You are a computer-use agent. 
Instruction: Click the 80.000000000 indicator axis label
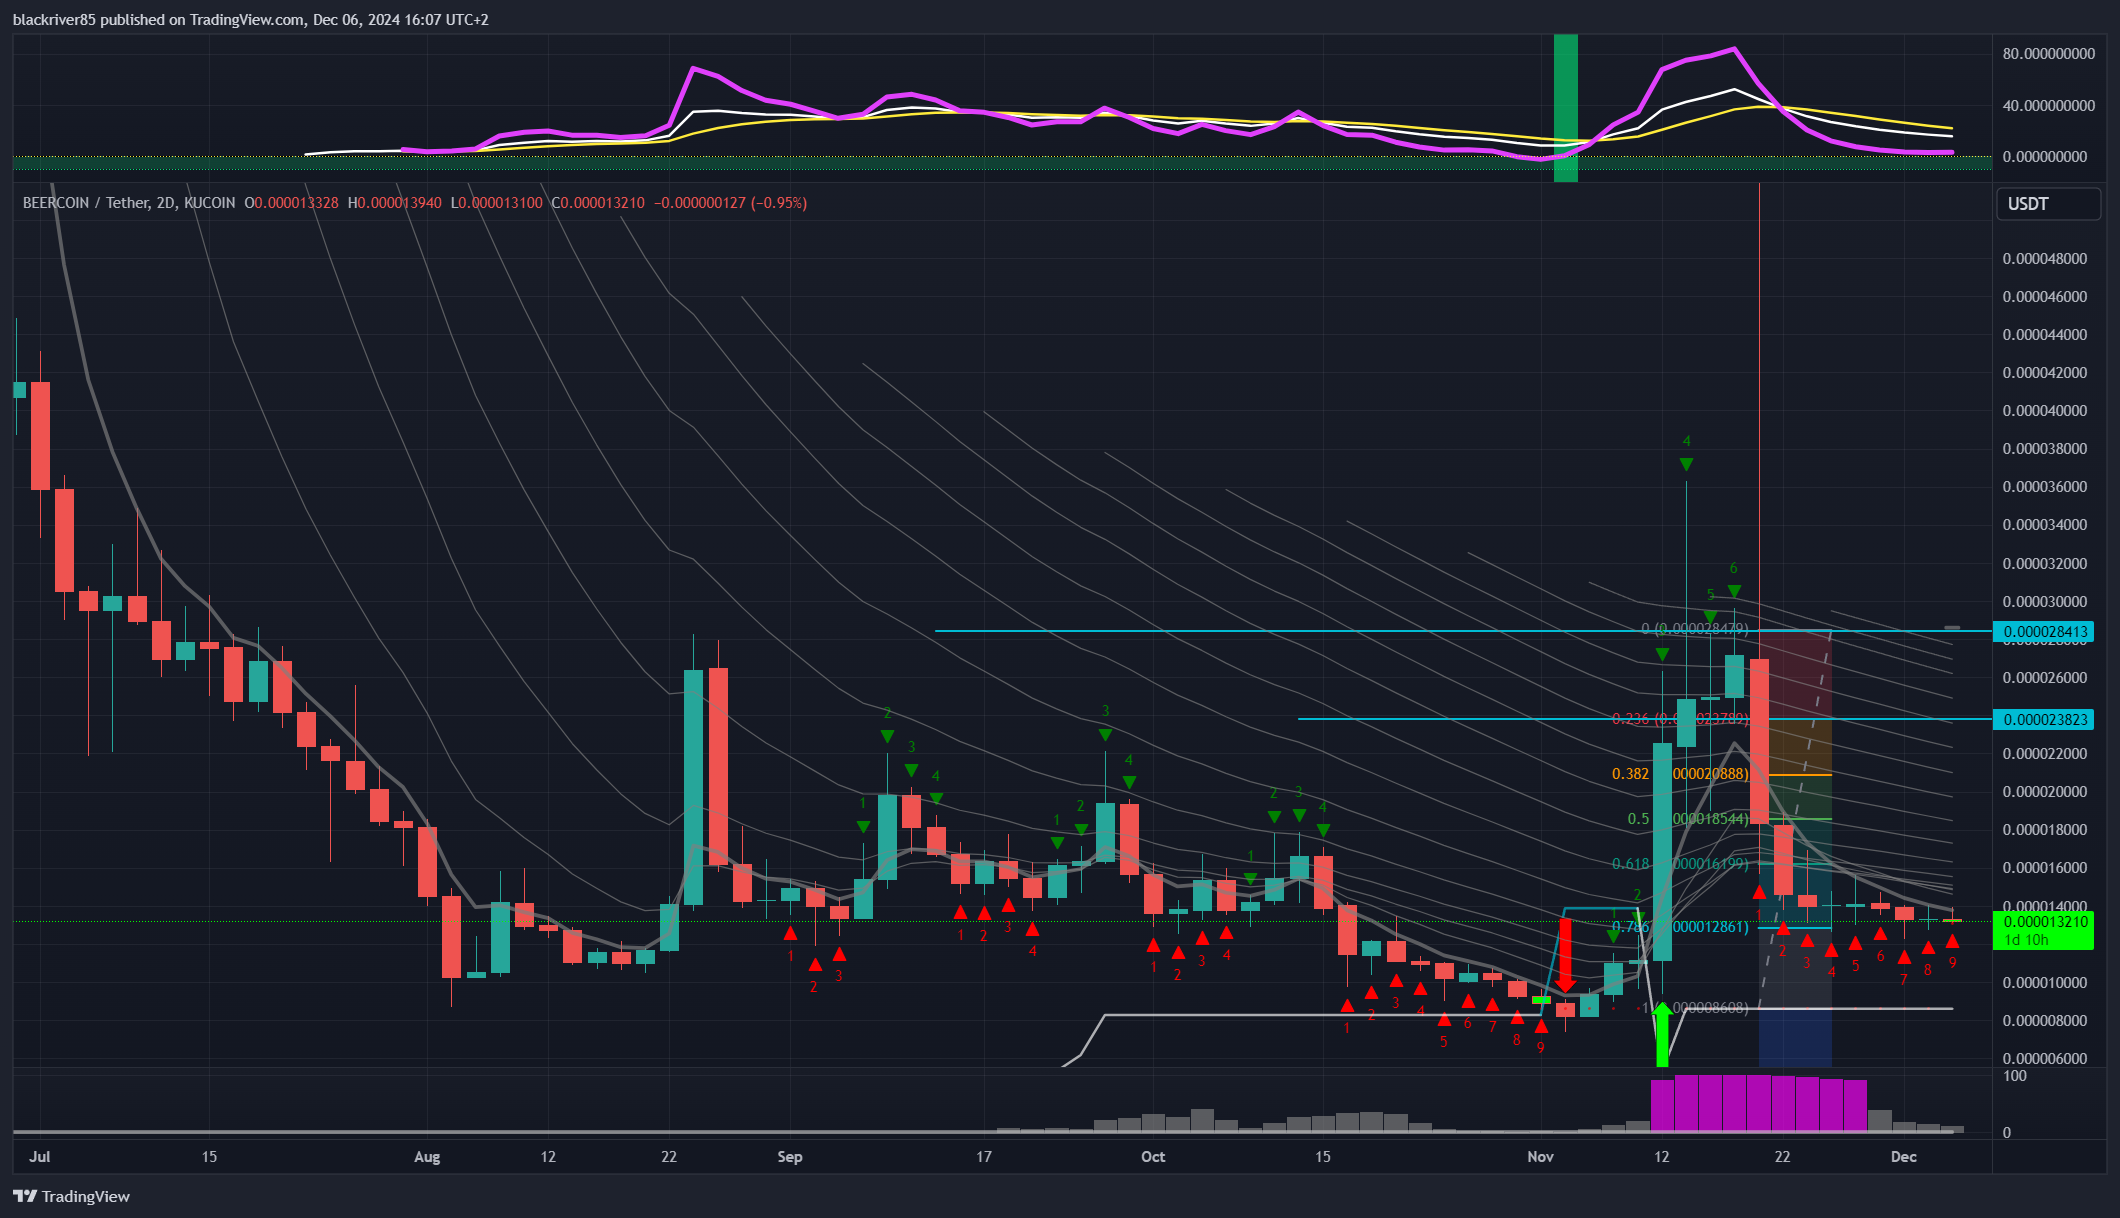[2048, 54]
